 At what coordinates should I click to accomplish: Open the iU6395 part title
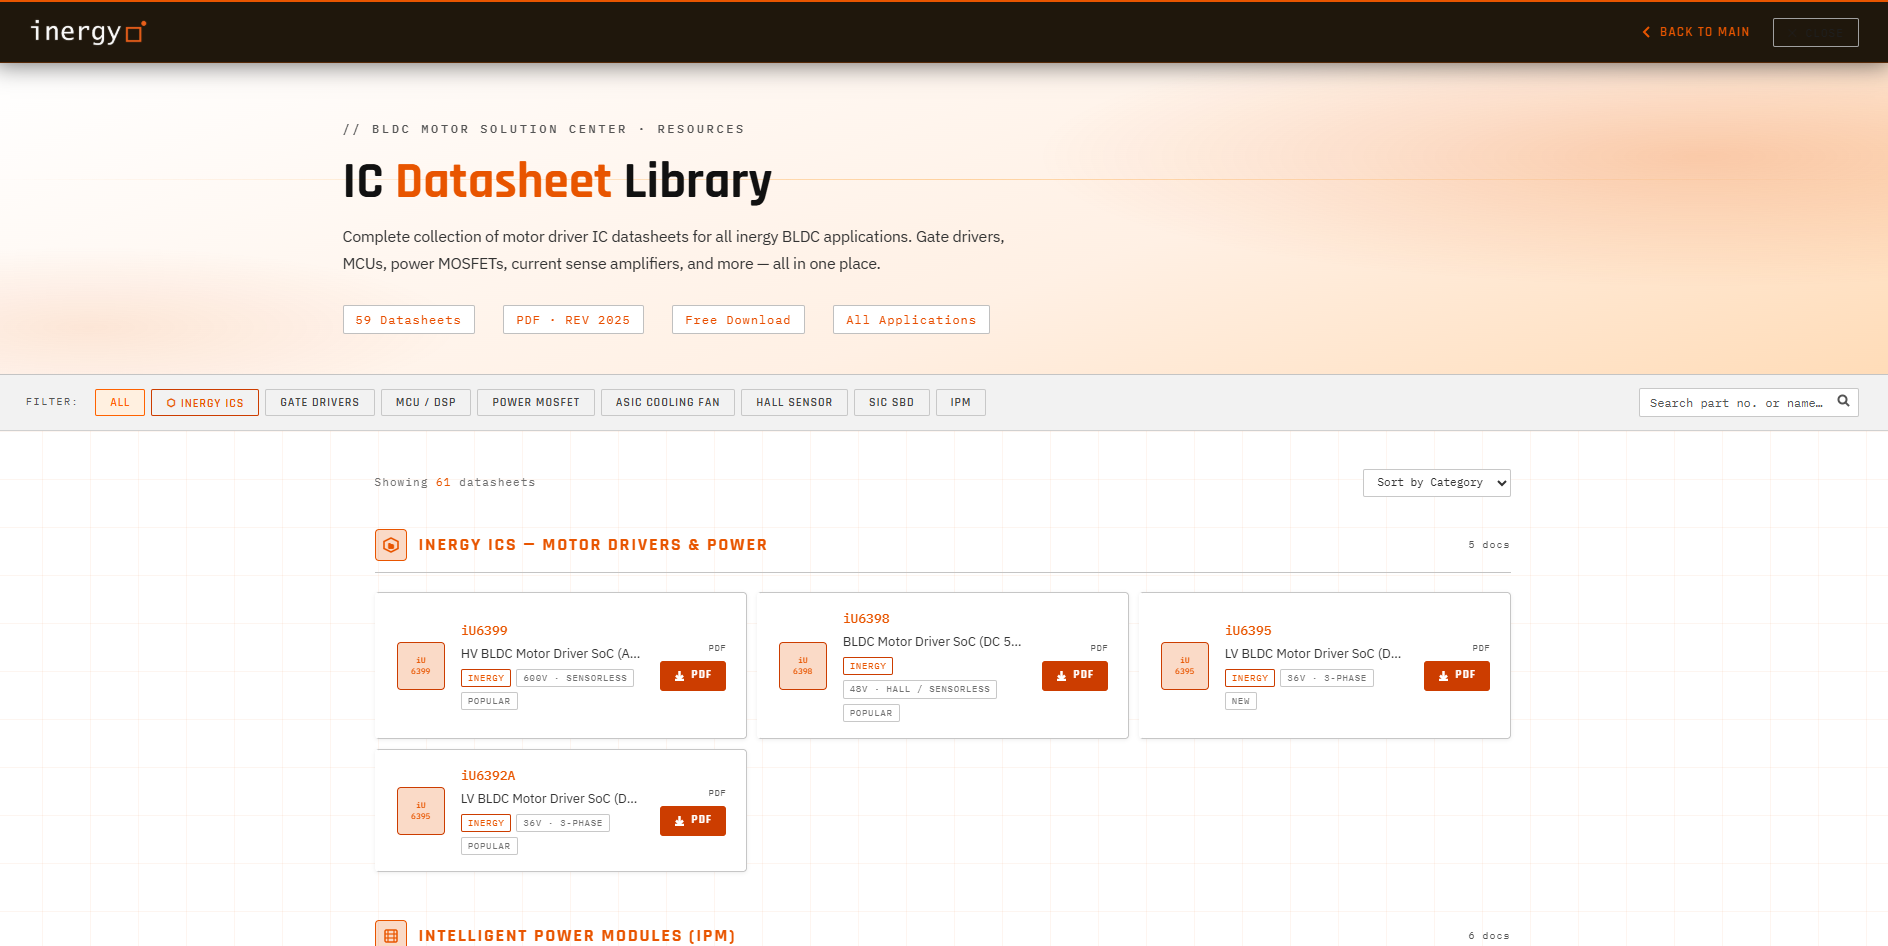pyautogui.click(x=1248, y=631)
